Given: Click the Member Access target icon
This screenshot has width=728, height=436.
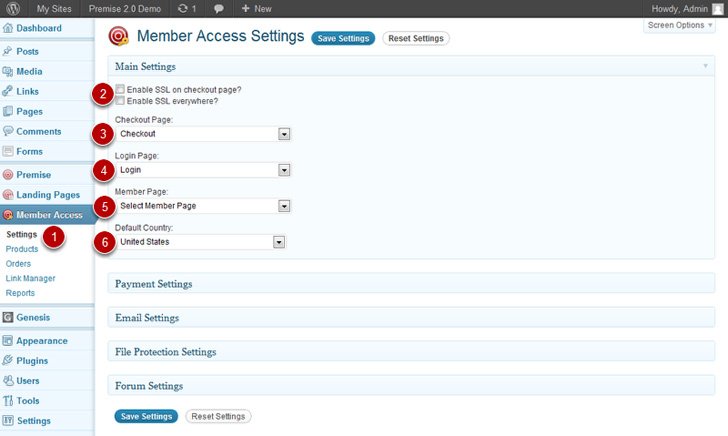Looking at the screenshot, I should tap(8, 215).
